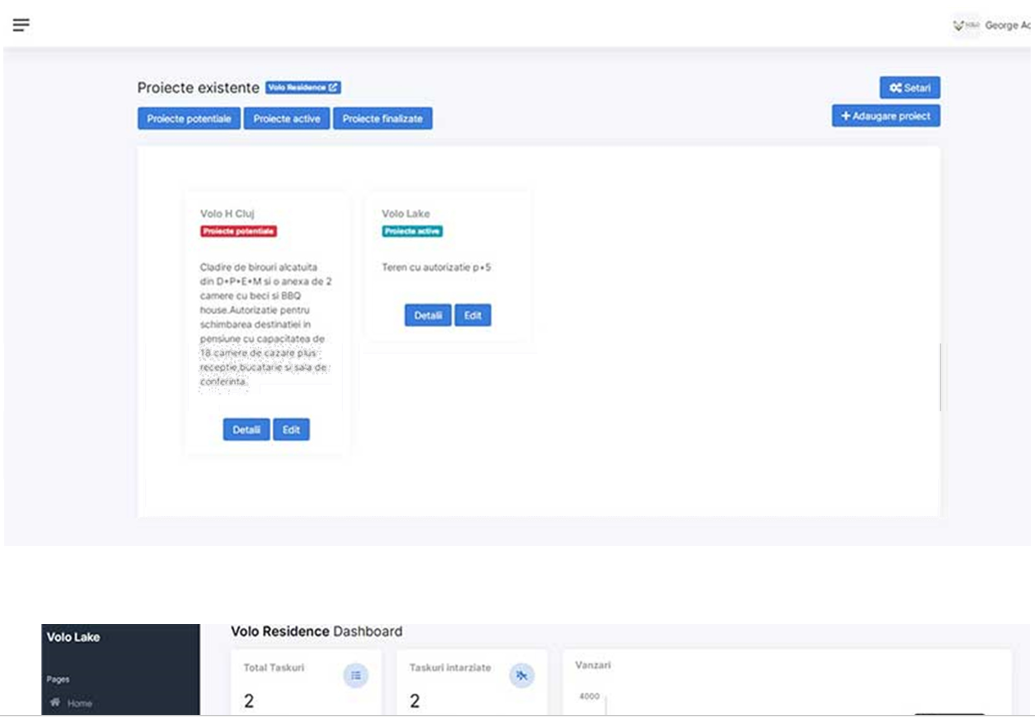Switch to Proiecte potentiale filter
This screenshot has height=717, width=1035.
tap(189, 118)
